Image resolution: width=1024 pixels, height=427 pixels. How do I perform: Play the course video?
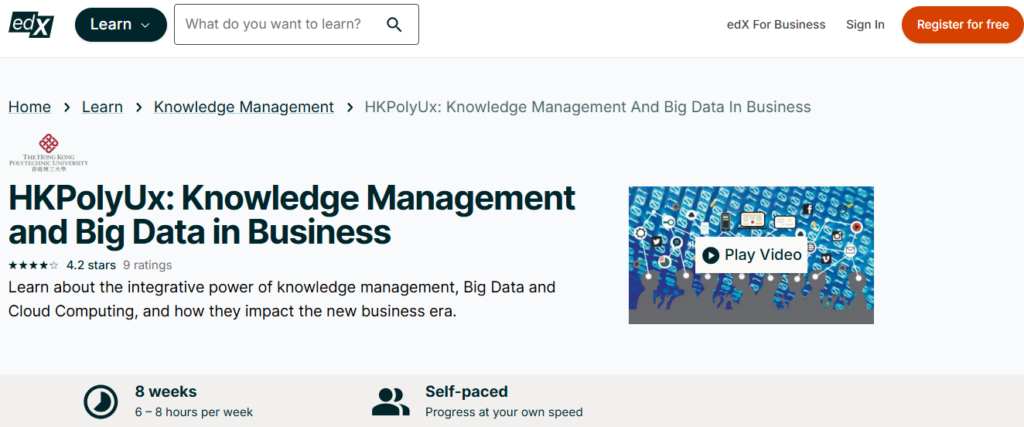[751, 255]
